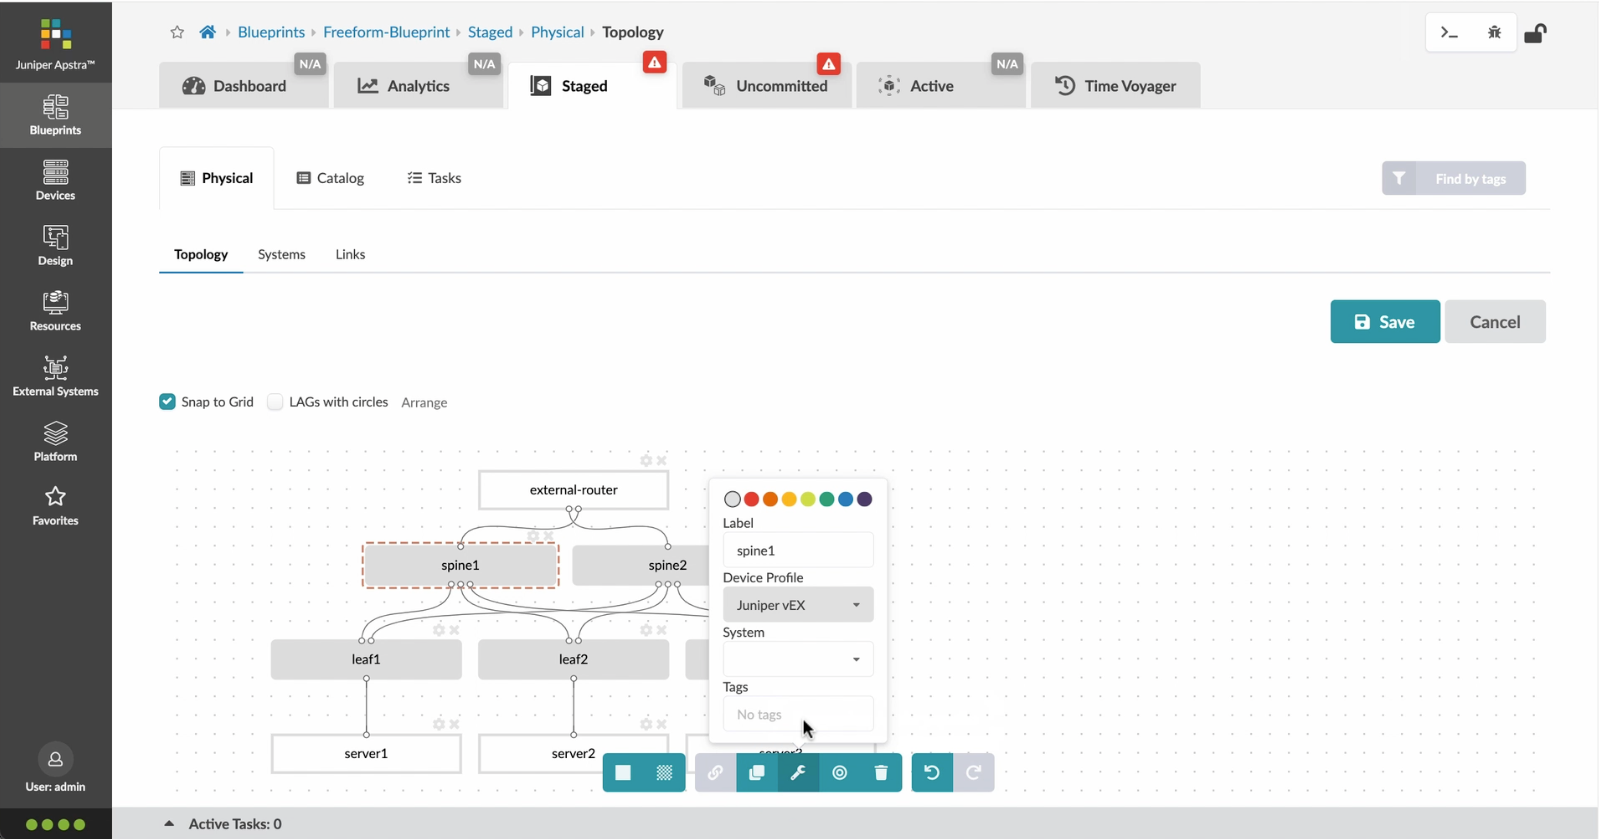Click the add system square tool
Image resolution: width=1599 pixels, height=839 pixels.
pos(623,772)
